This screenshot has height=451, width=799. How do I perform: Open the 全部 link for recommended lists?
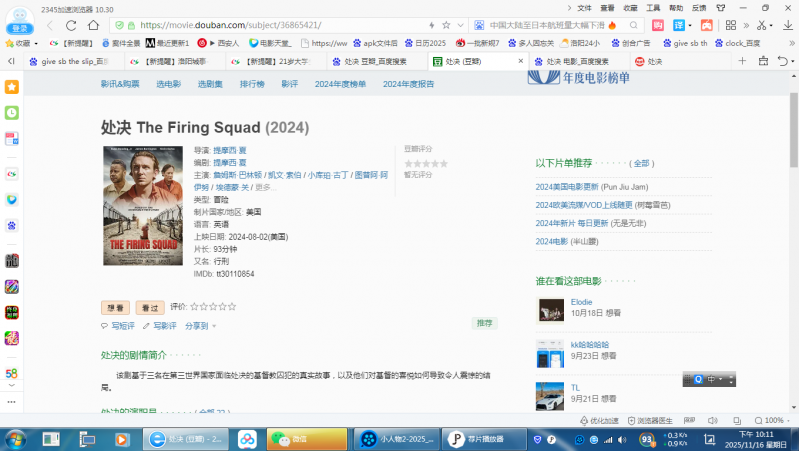click(642, 164)
